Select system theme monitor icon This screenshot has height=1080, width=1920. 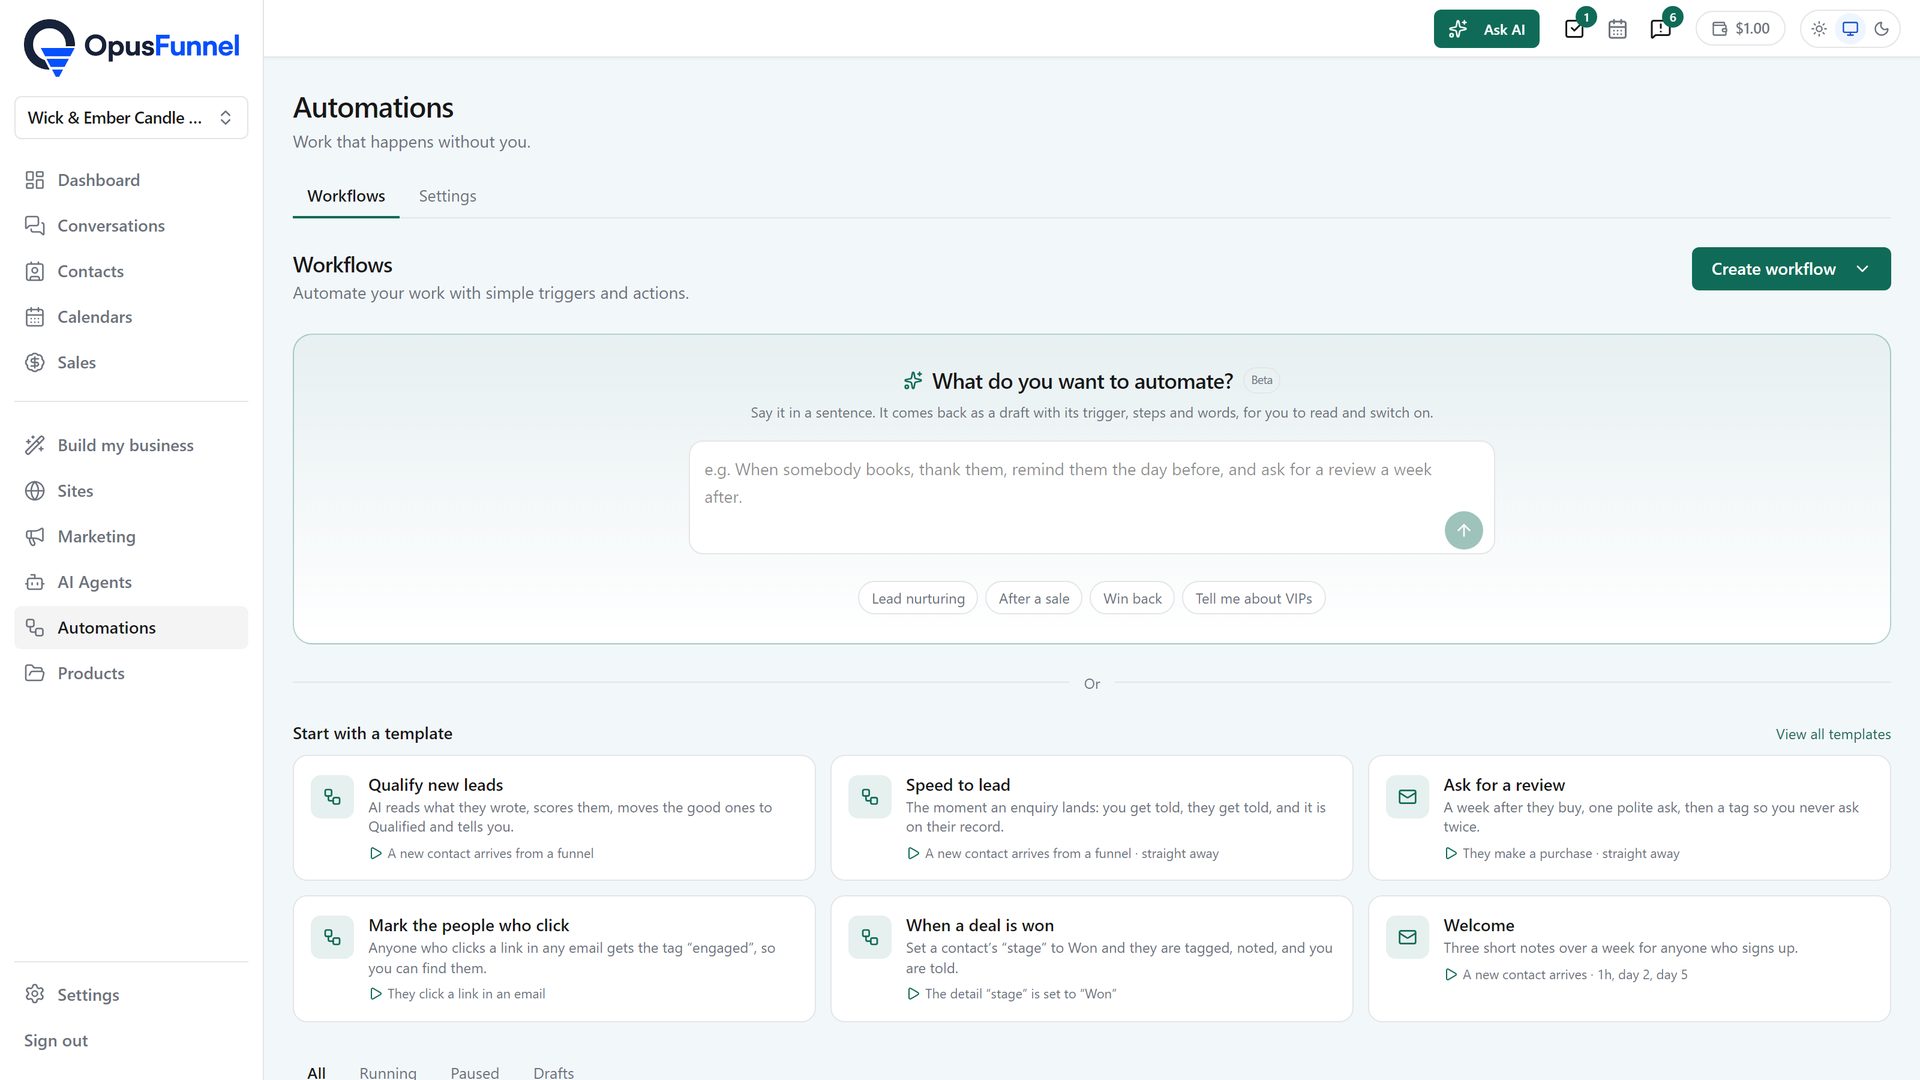pyautogui.click(x=1850, y=29)
